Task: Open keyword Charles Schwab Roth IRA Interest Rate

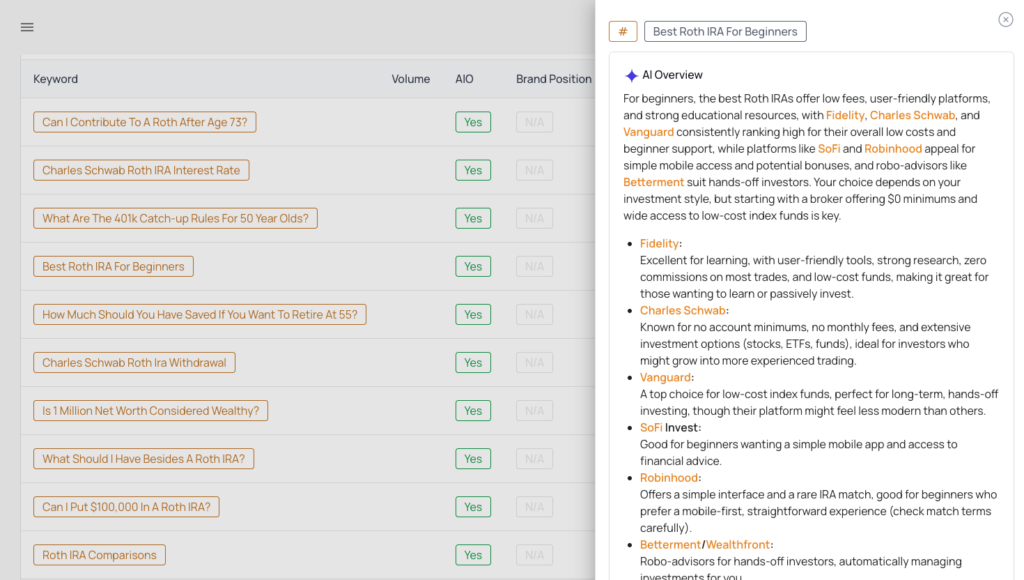Action: (141, 170)
